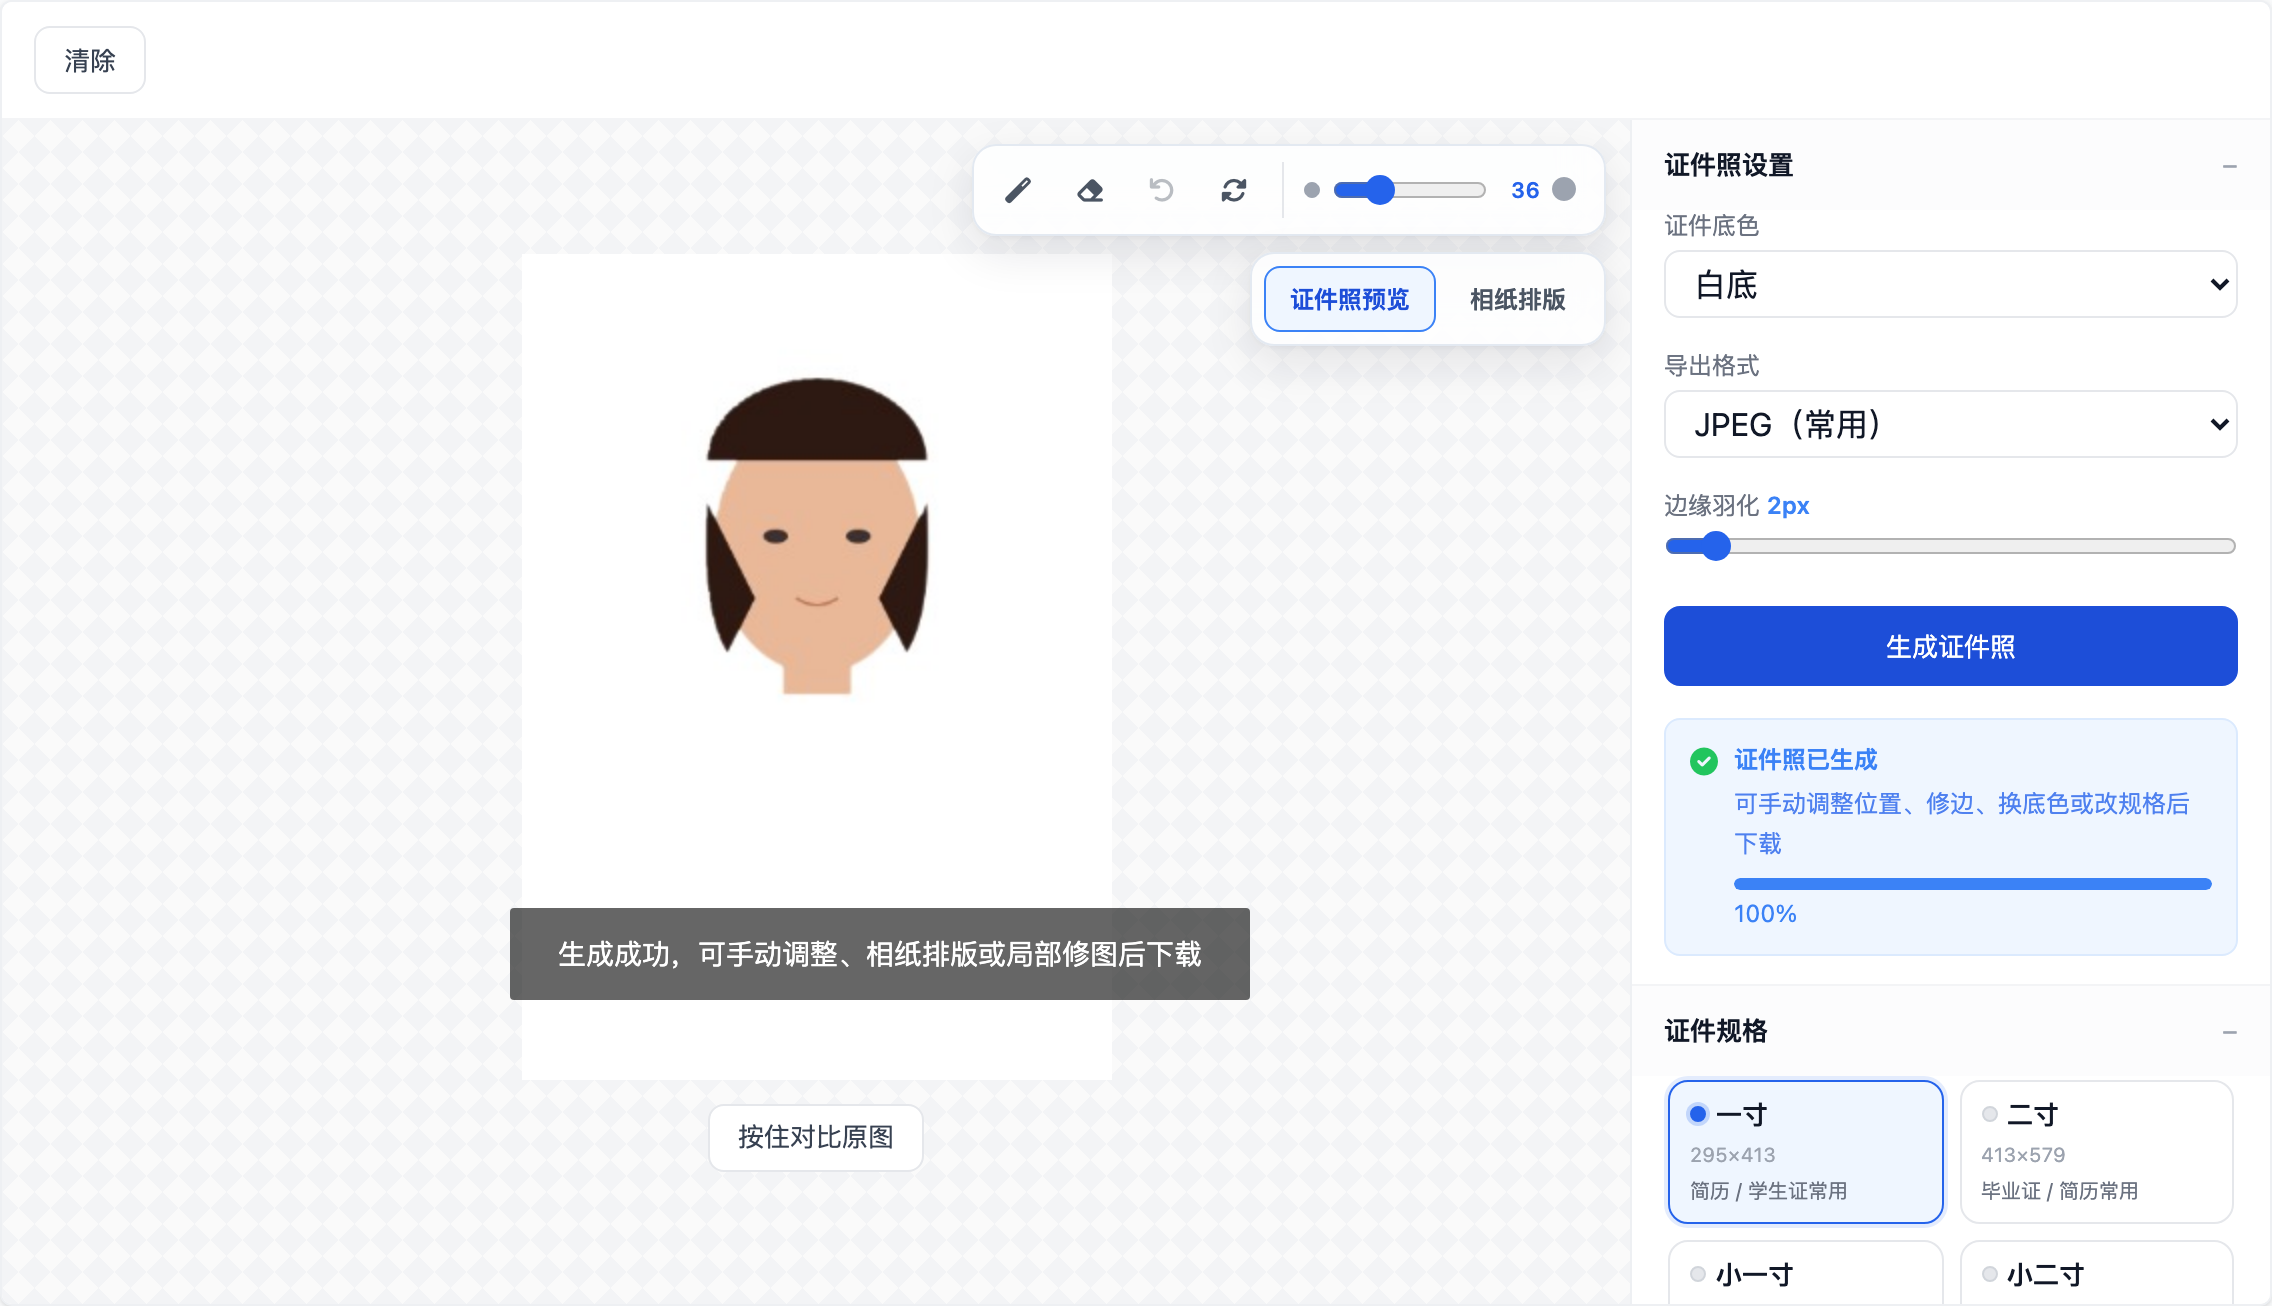Click the 100% progress bar

1972,884
